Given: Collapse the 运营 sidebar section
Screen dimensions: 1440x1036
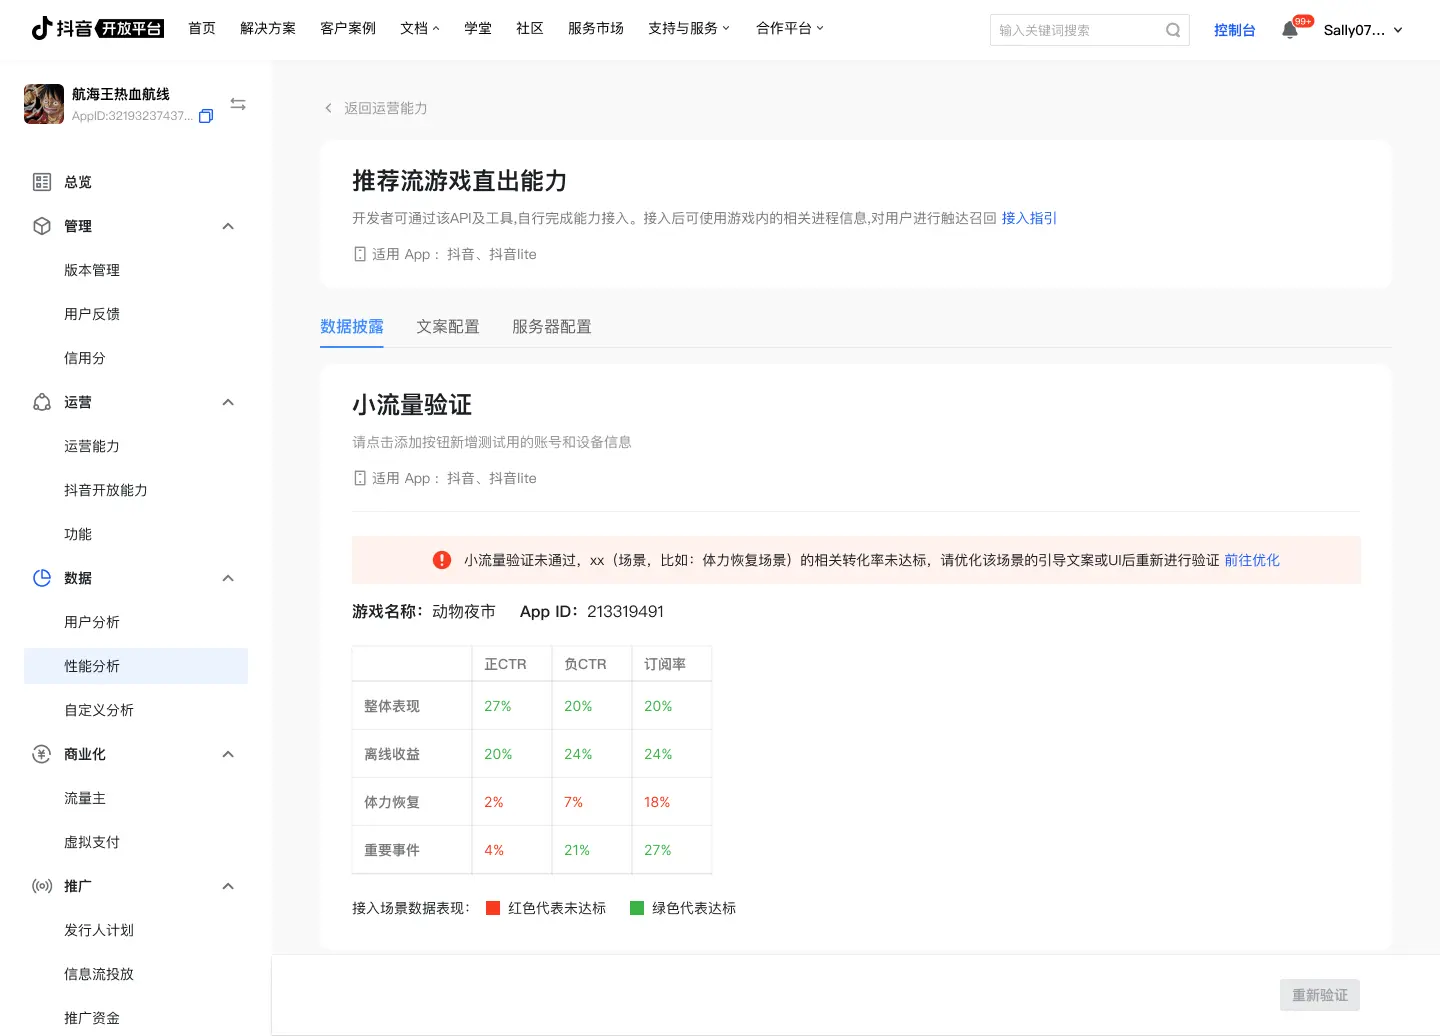Looking at the screenshot, I should click(228, 402).
